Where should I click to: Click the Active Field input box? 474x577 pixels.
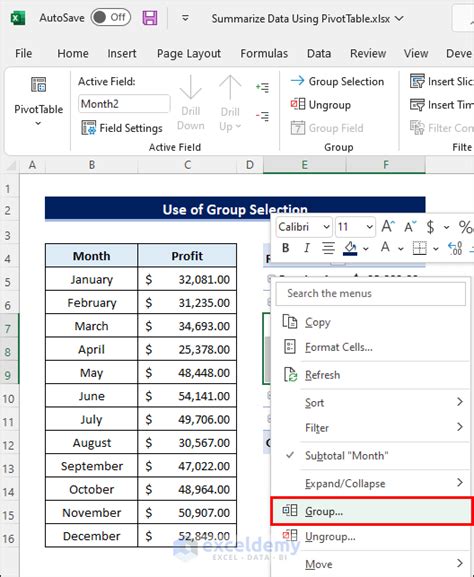[124, 104]
